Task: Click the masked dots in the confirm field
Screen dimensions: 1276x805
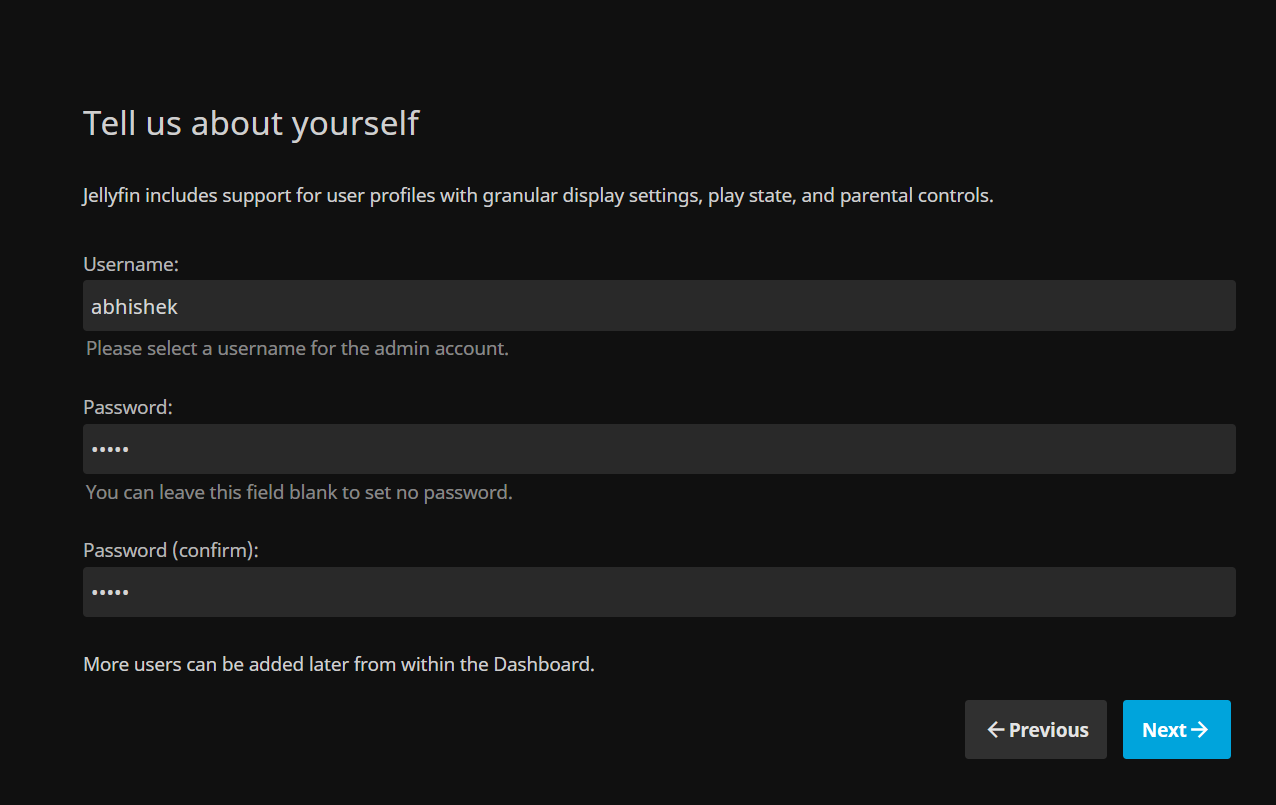Action: 110,592
